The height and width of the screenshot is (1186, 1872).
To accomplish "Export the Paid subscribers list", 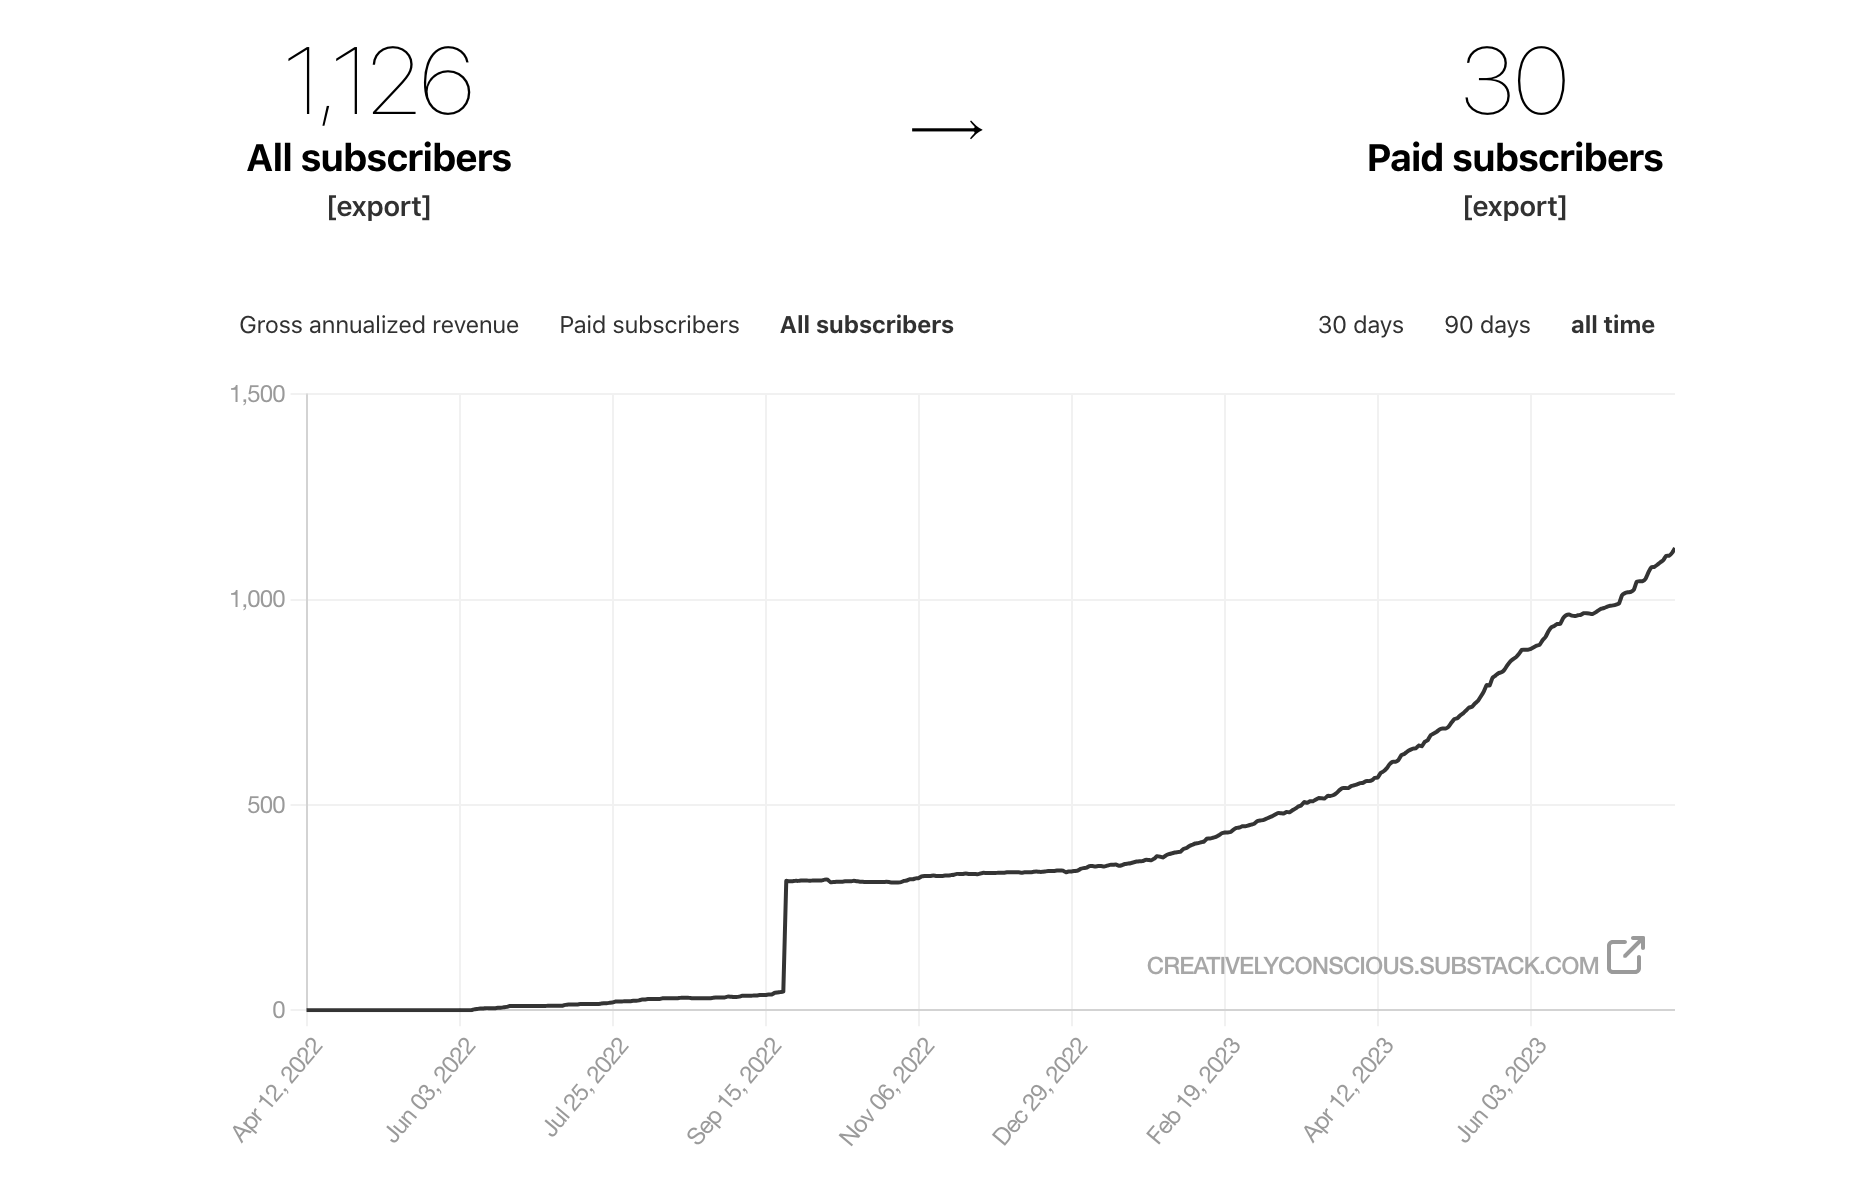I will pos(1514,207).
